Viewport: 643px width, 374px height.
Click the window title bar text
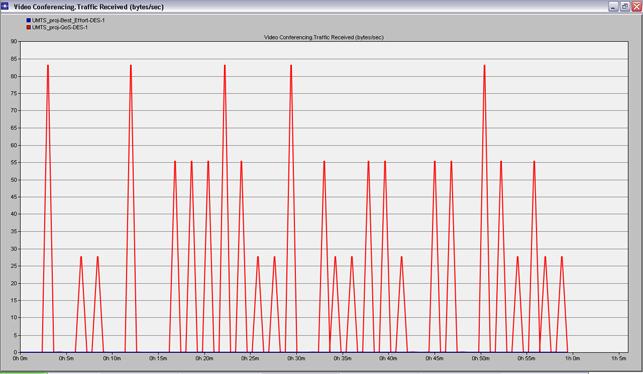click(89, 7)
